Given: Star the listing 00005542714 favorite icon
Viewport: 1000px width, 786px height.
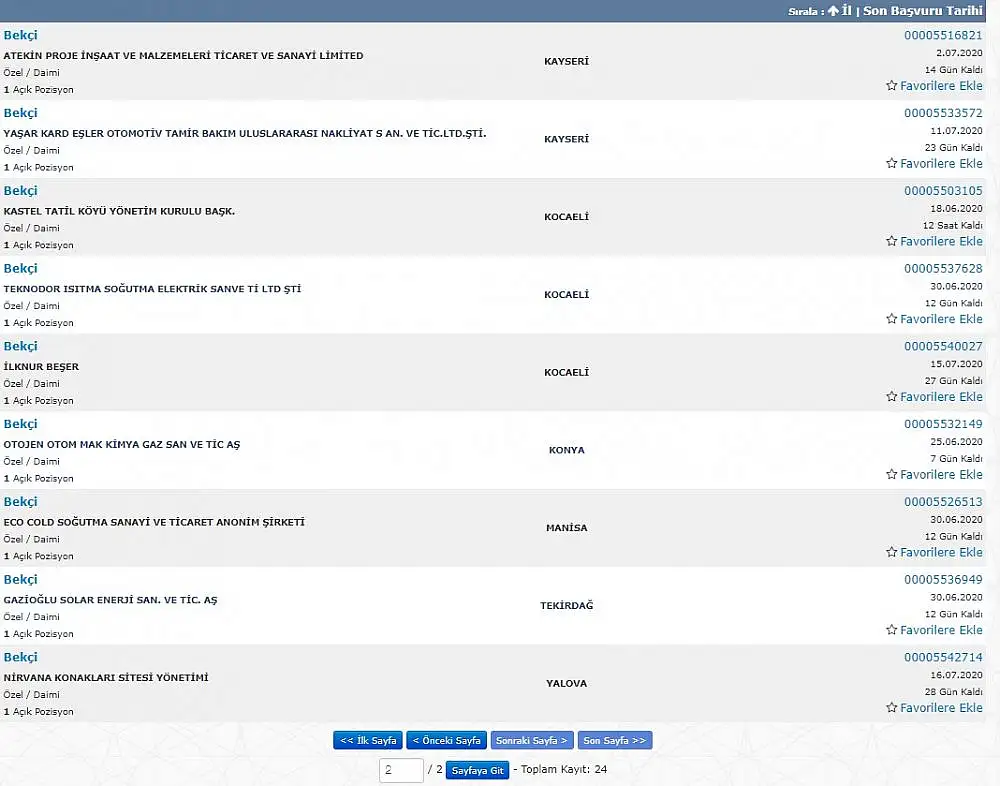Looking at the screenshot, I should tap(892, 708).
